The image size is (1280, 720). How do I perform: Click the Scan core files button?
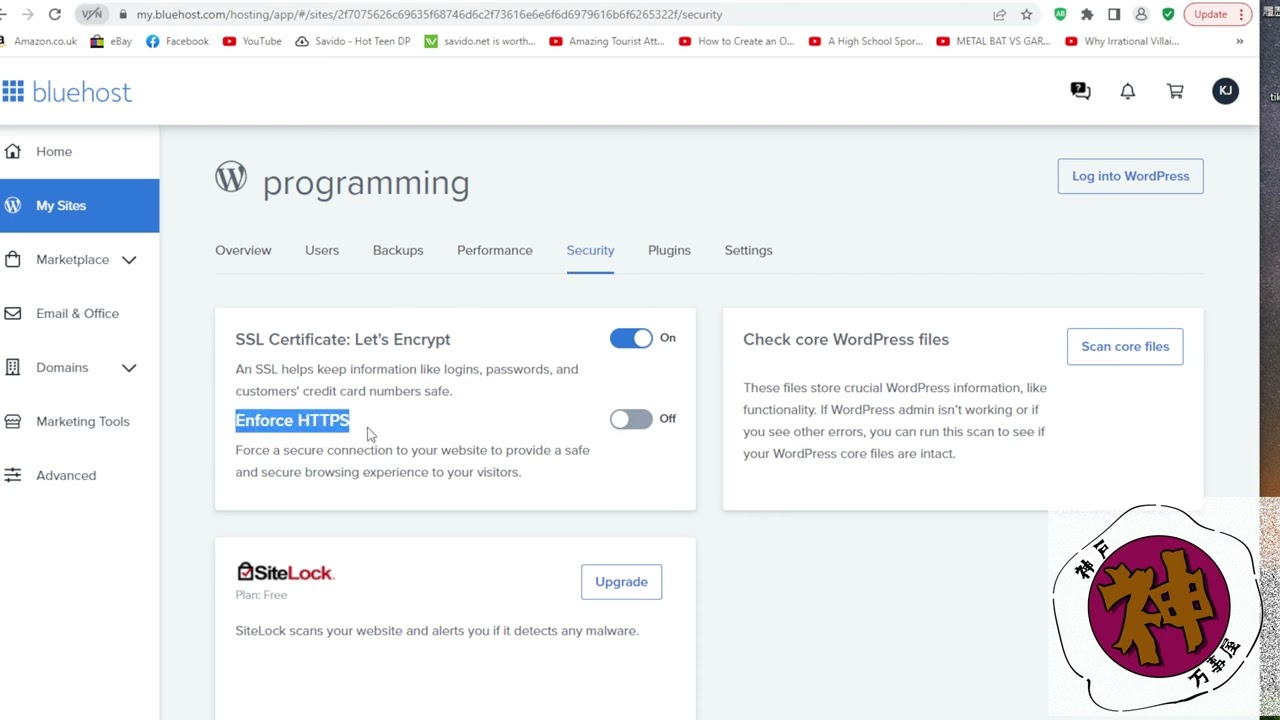pyautogui.click(x=1125, y=346)
